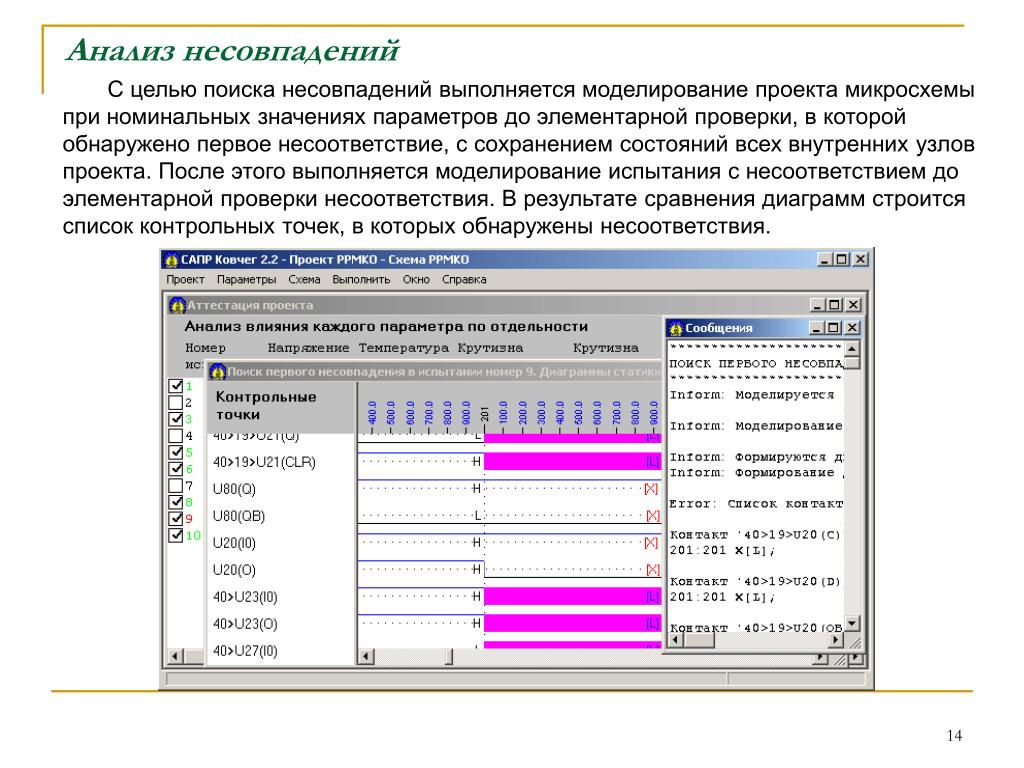The width and height of the screenshot is (1024, 768).
Task: Click the Поиск первого несовпадения window icon
Action: [x=217, y=372]
